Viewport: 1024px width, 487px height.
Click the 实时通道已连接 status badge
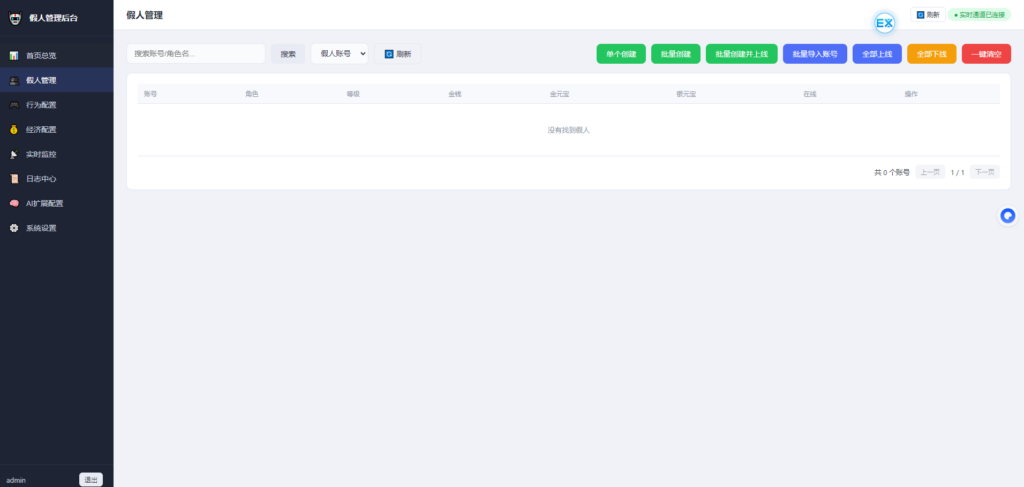[x=979, y=14]
